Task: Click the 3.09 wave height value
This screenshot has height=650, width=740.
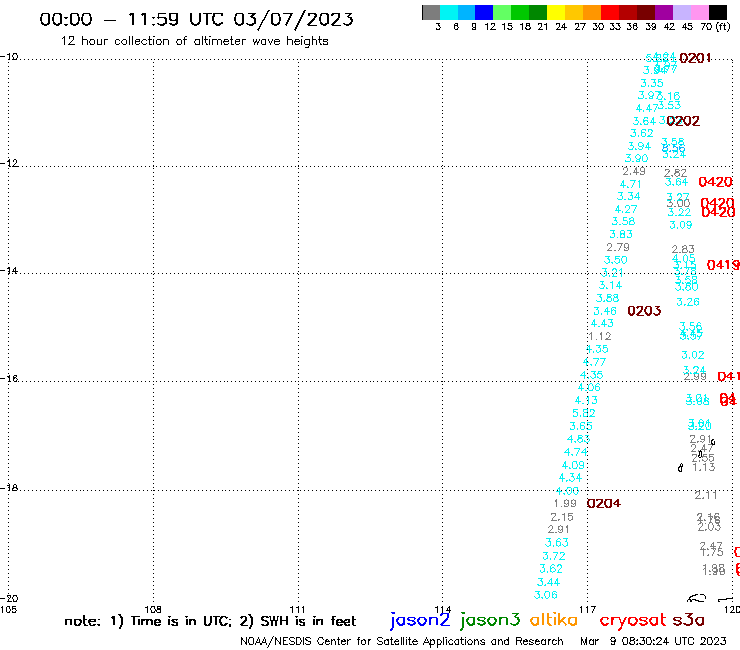Action: point(681,225)
